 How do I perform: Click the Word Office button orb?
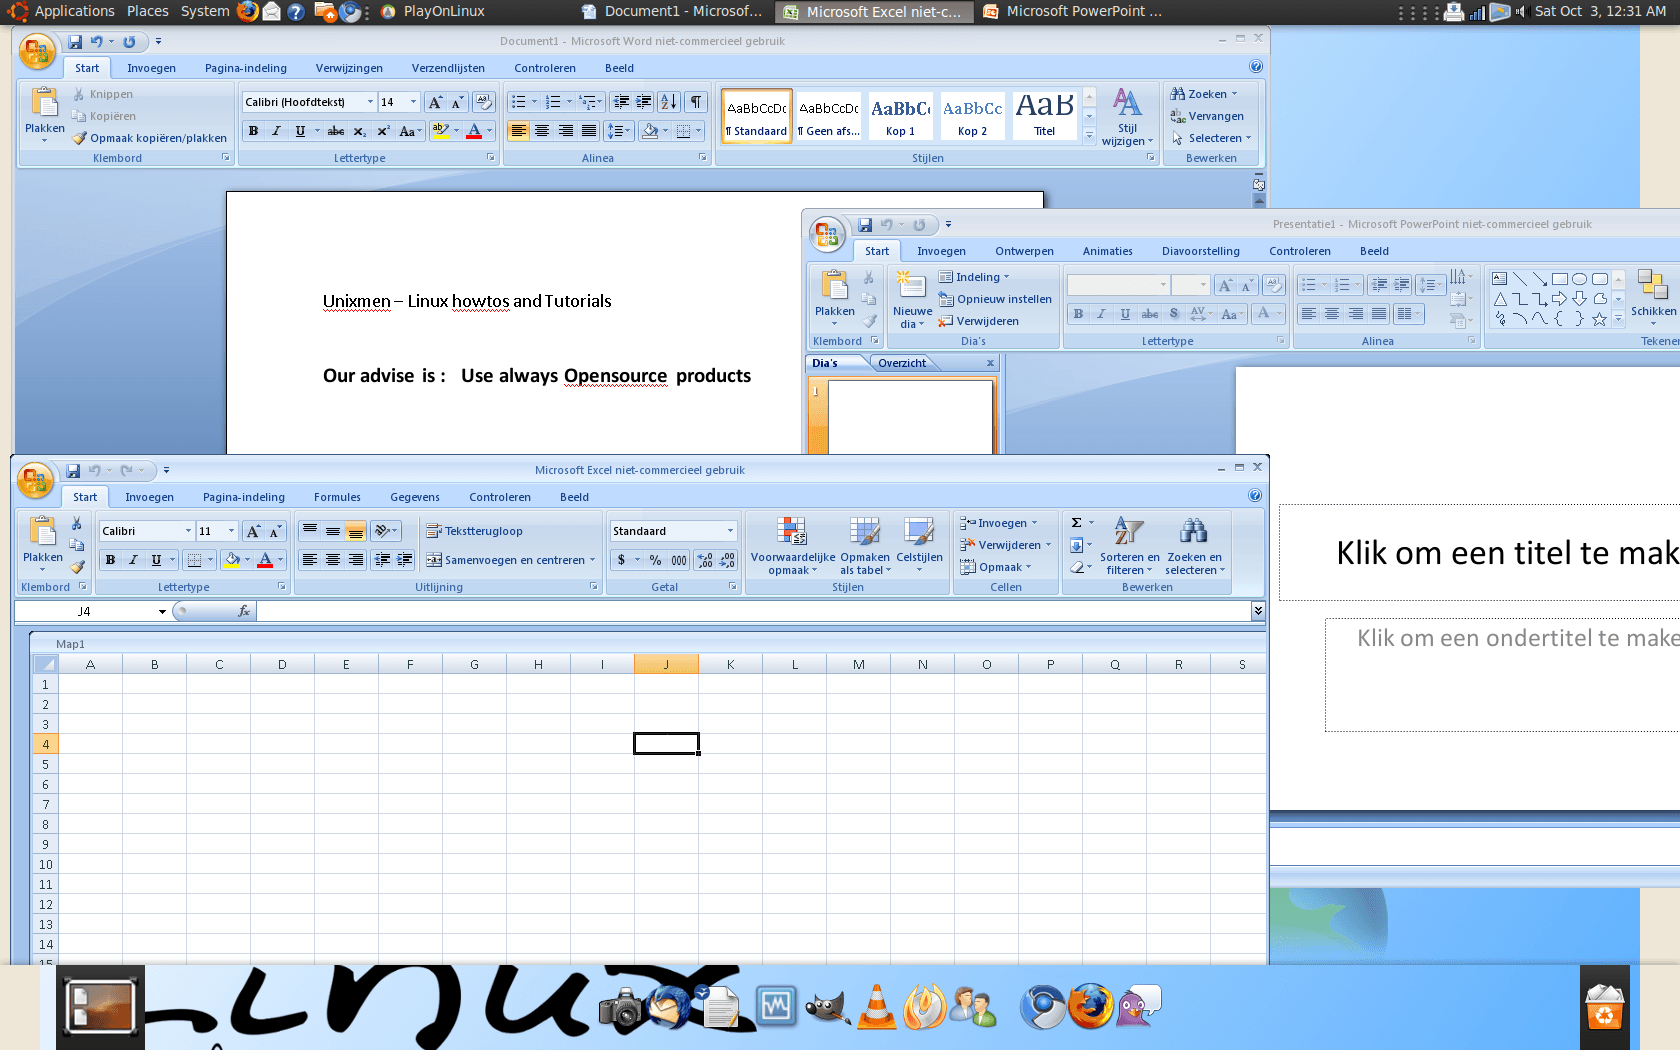click(37, 51)
